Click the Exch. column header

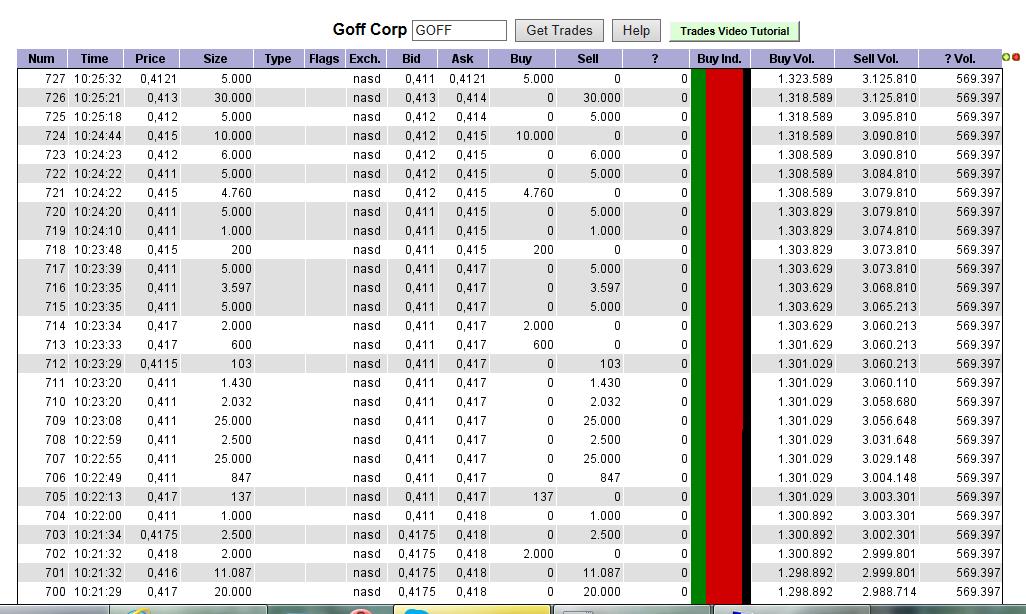click(365, 58)
